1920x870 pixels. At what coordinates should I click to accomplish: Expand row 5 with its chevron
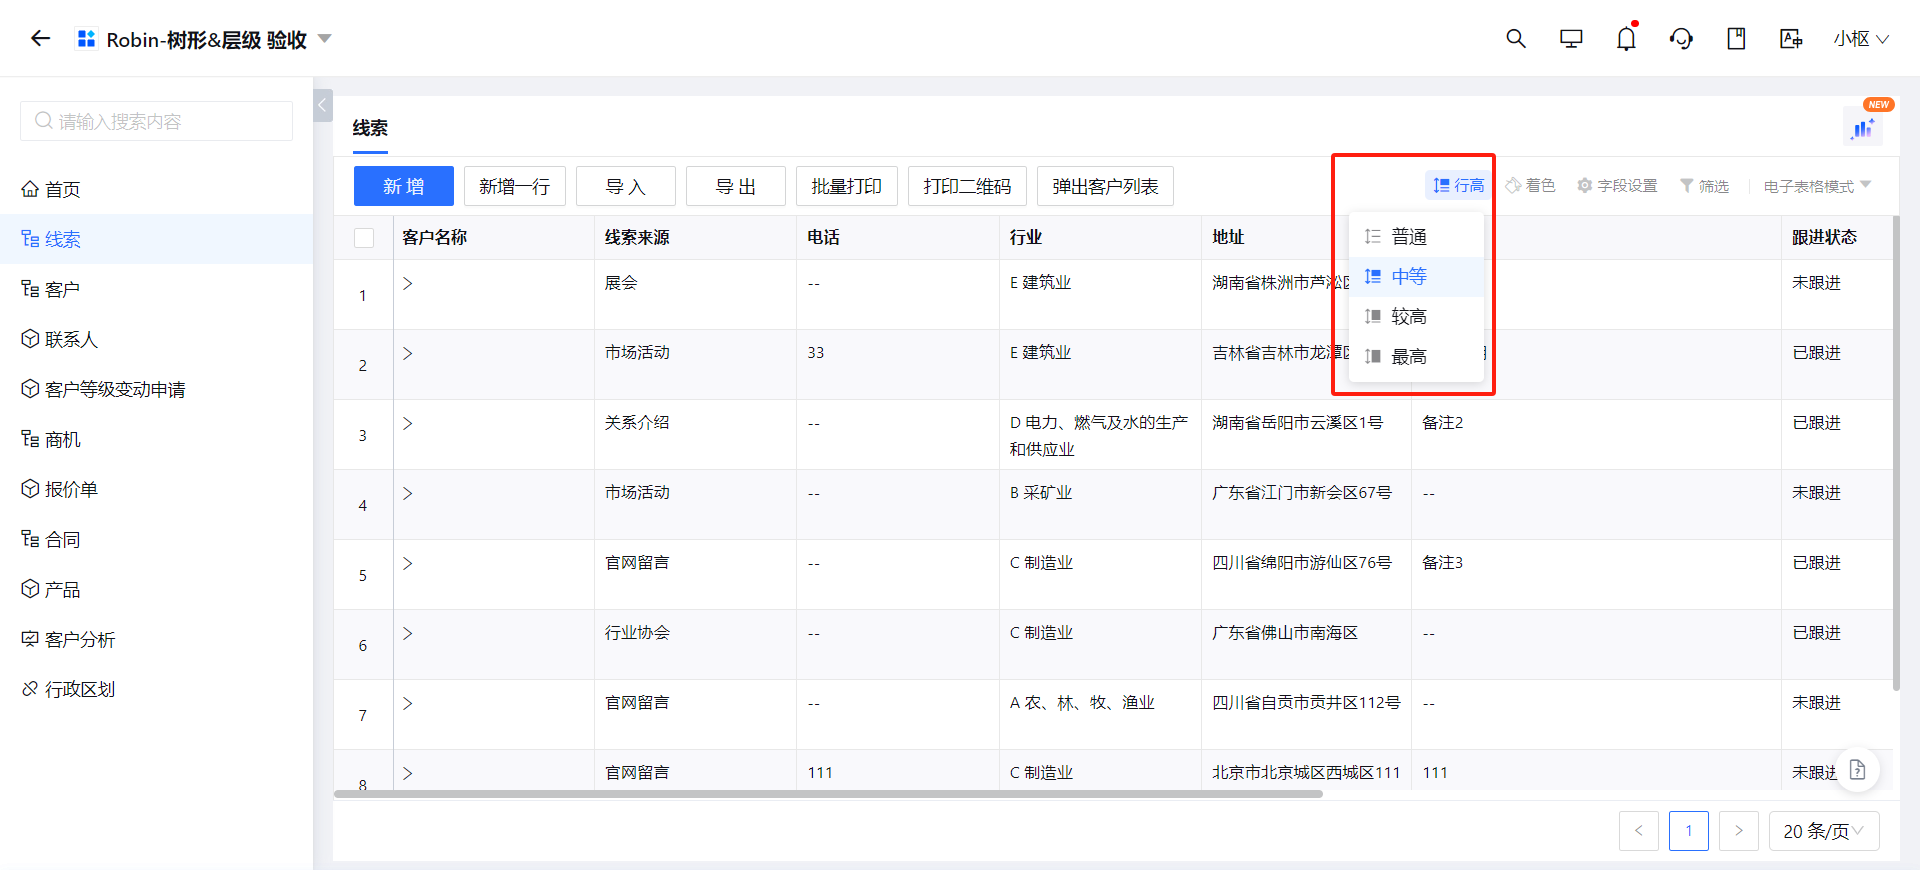tap(408, 564)
